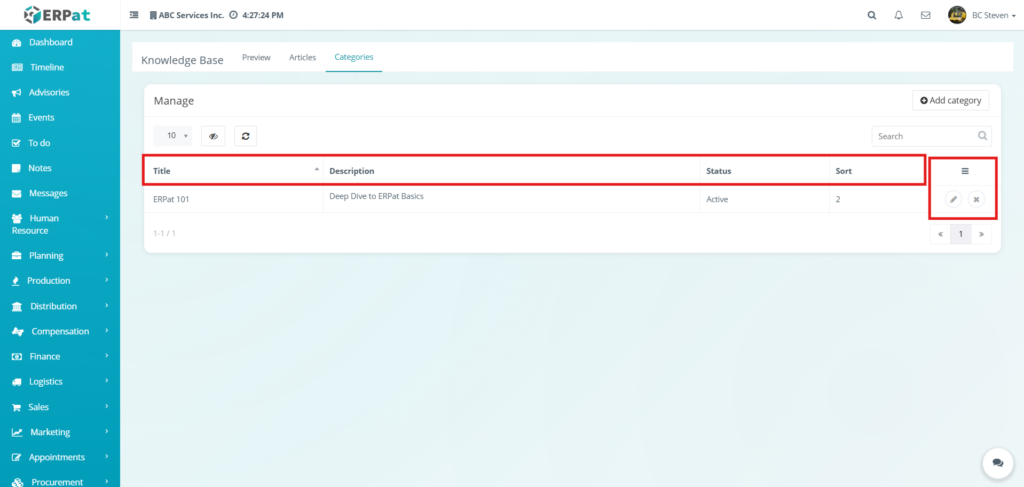
Task: Open the chat bubble icon
Action: tap(997, 463)
